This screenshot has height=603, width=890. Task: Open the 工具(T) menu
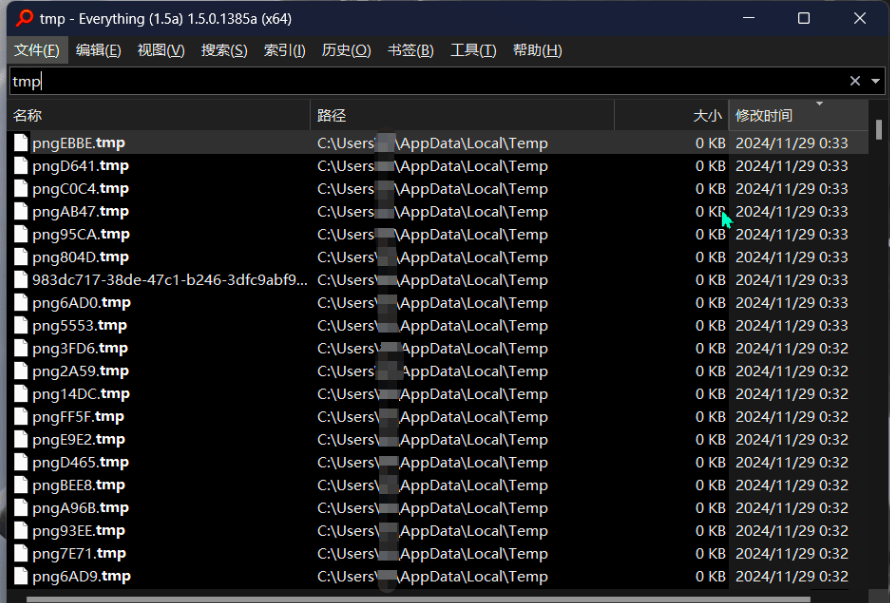[x=473, y=51]
